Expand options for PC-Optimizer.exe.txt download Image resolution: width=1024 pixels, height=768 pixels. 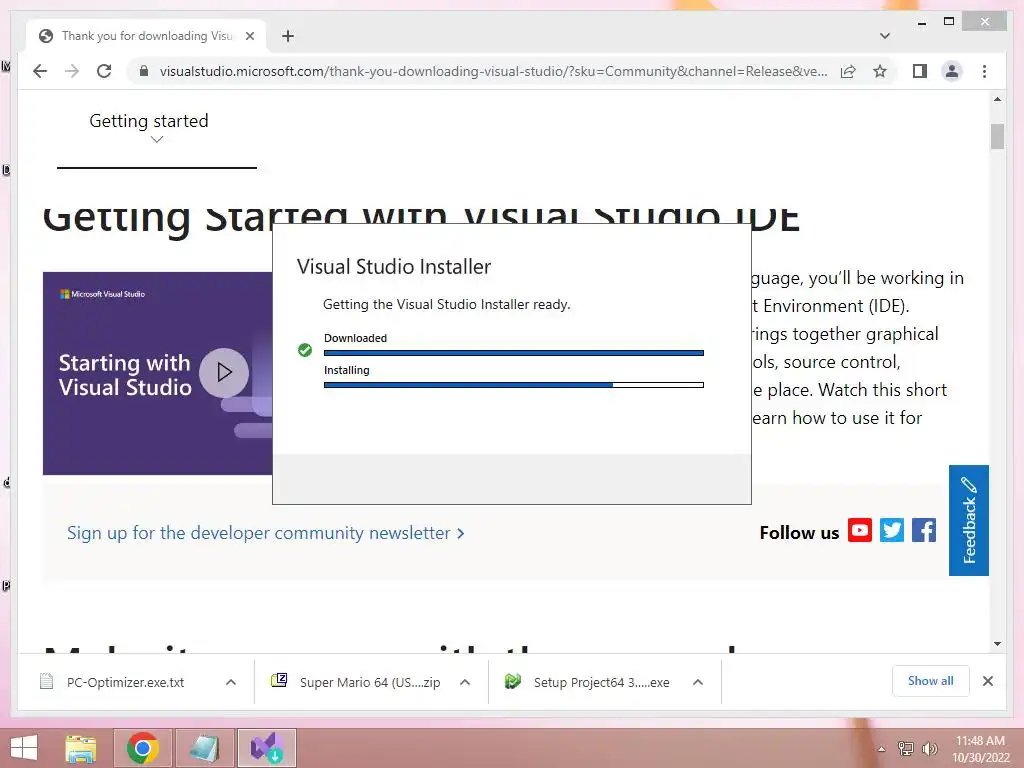(x=231, y=682)
